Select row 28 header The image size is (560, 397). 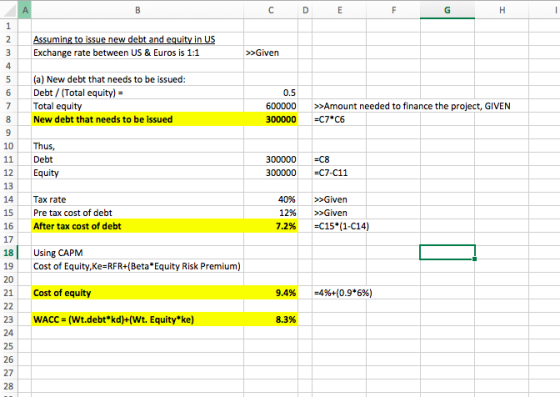click(9, 386)
